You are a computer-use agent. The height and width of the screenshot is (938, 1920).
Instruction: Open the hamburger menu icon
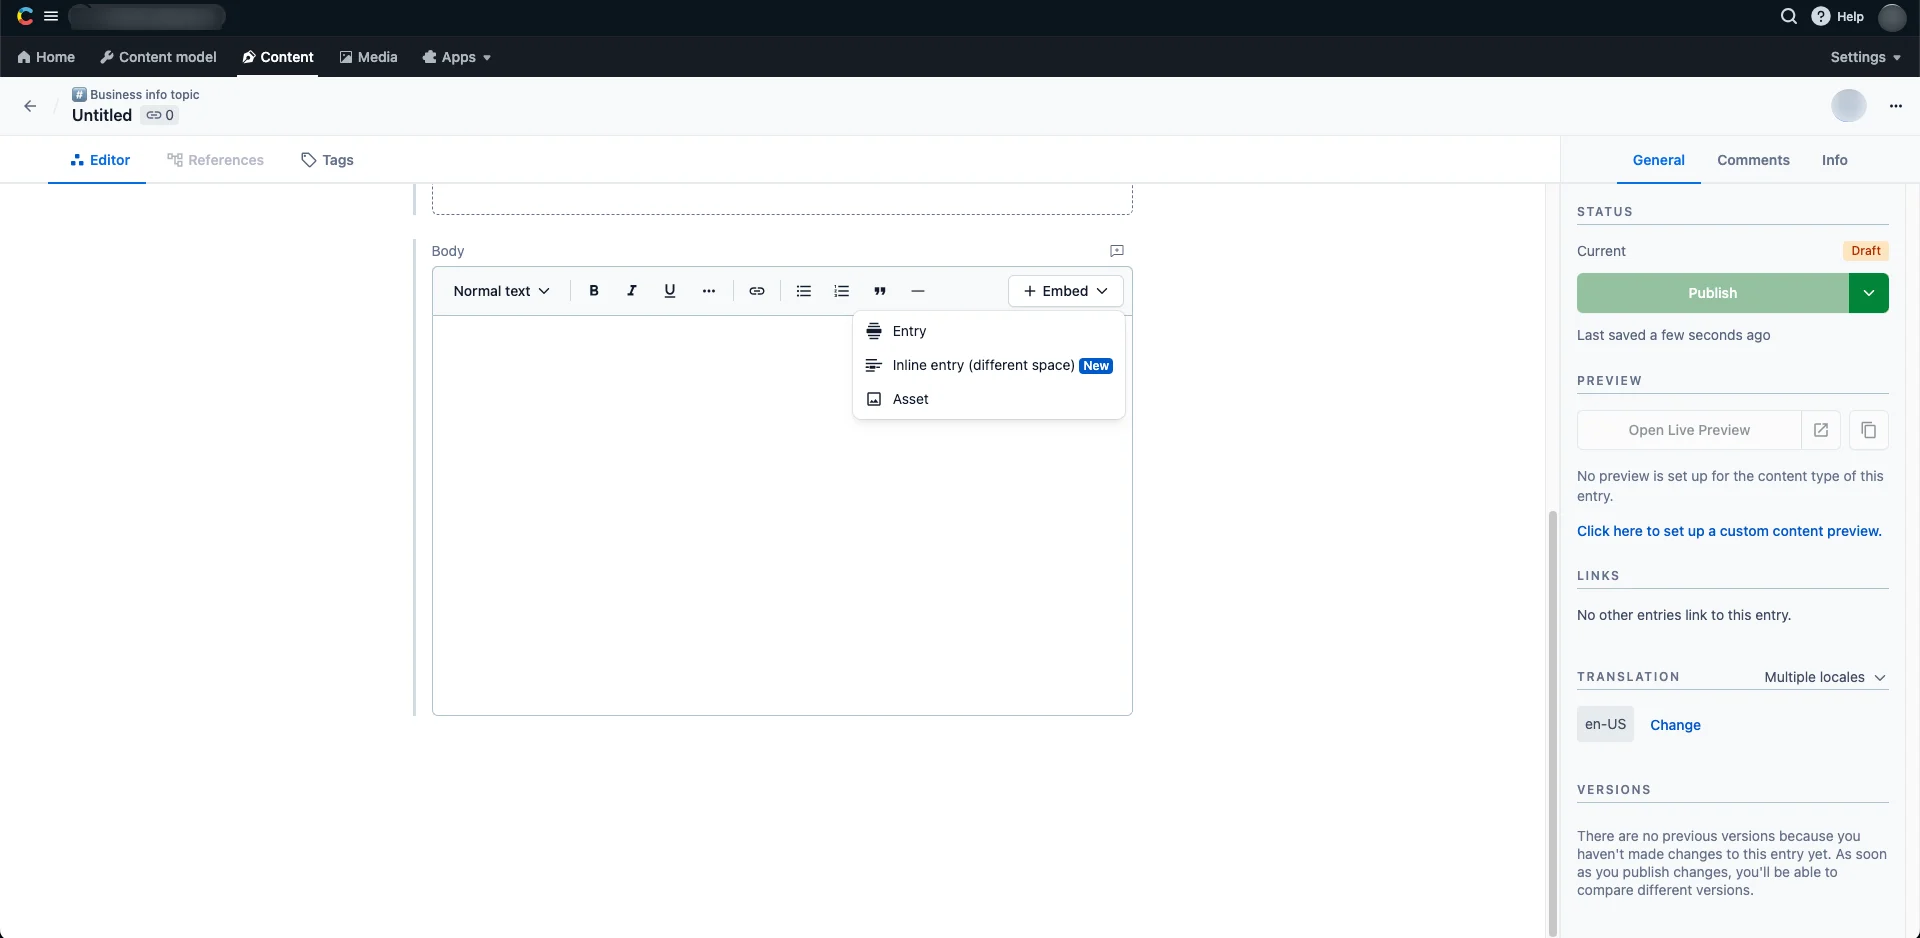(51, 16)
